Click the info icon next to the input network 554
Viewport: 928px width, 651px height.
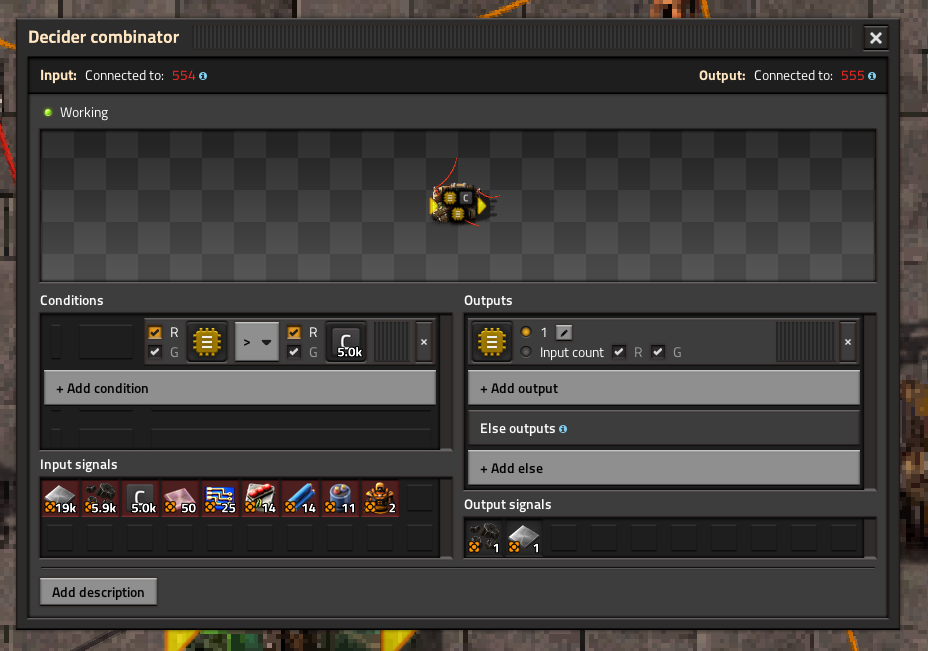[203, 76]
